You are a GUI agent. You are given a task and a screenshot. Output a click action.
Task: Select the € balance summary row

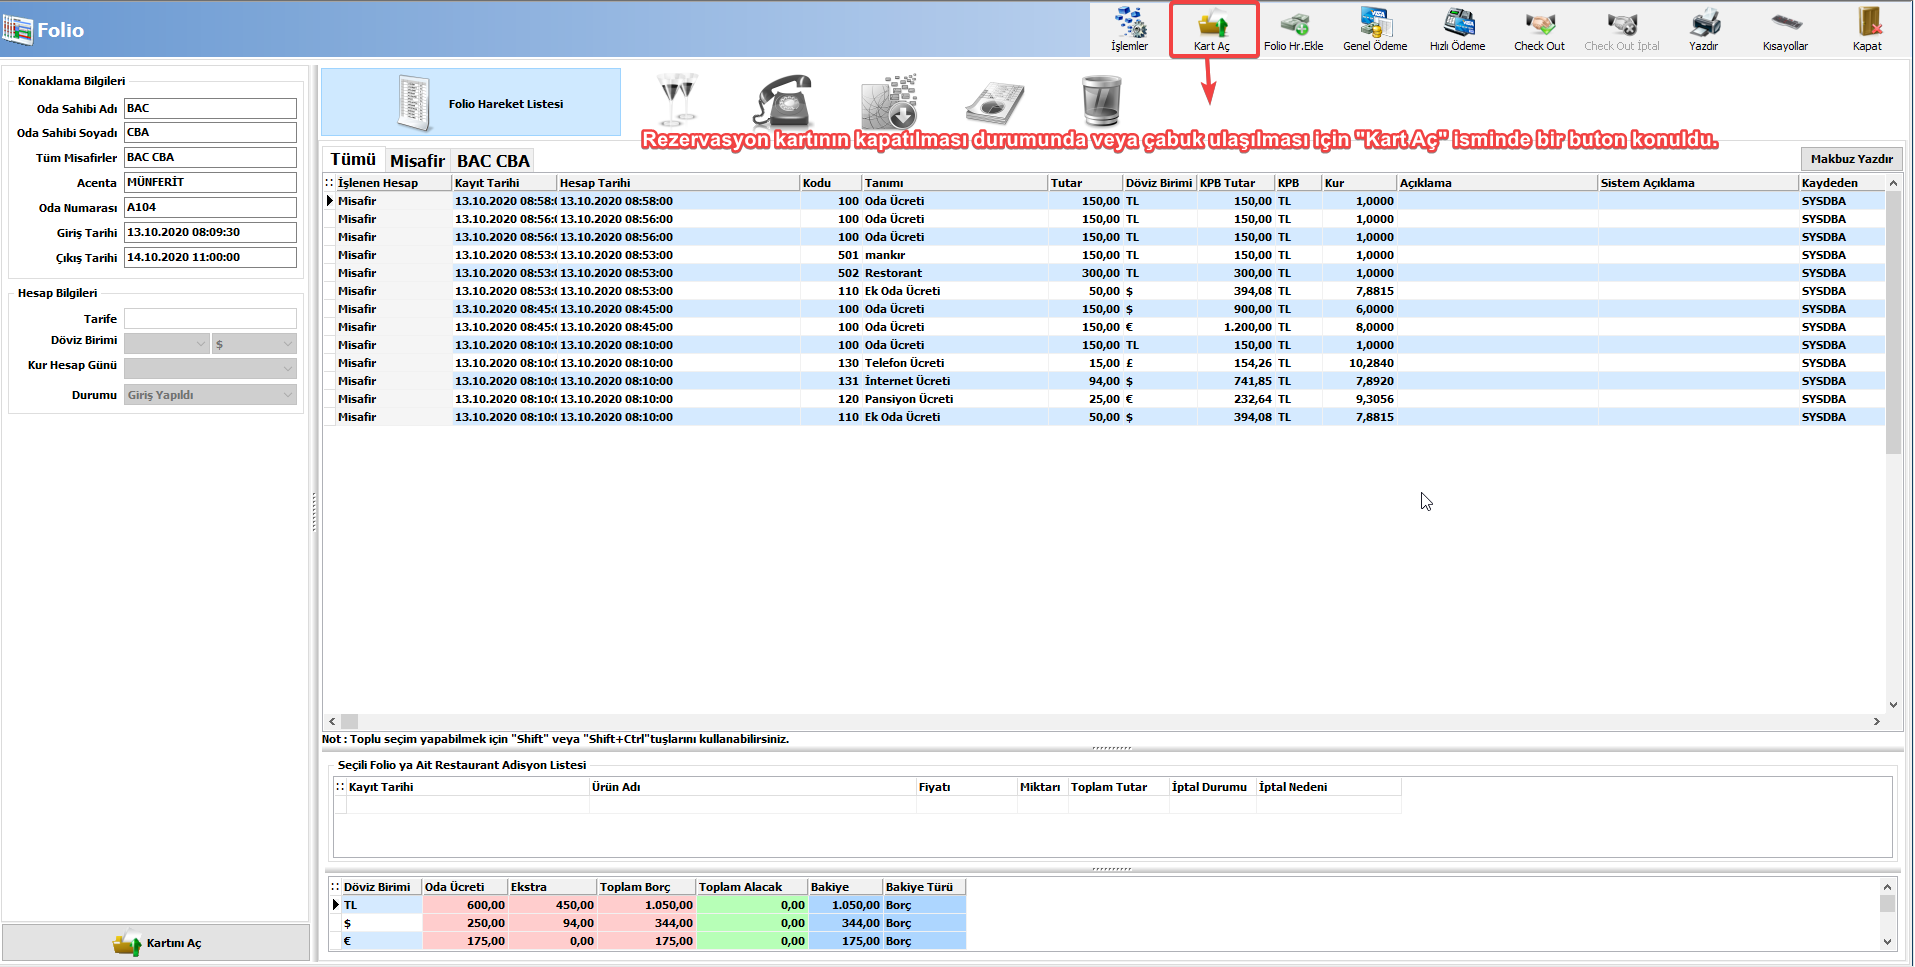point(648,941)
